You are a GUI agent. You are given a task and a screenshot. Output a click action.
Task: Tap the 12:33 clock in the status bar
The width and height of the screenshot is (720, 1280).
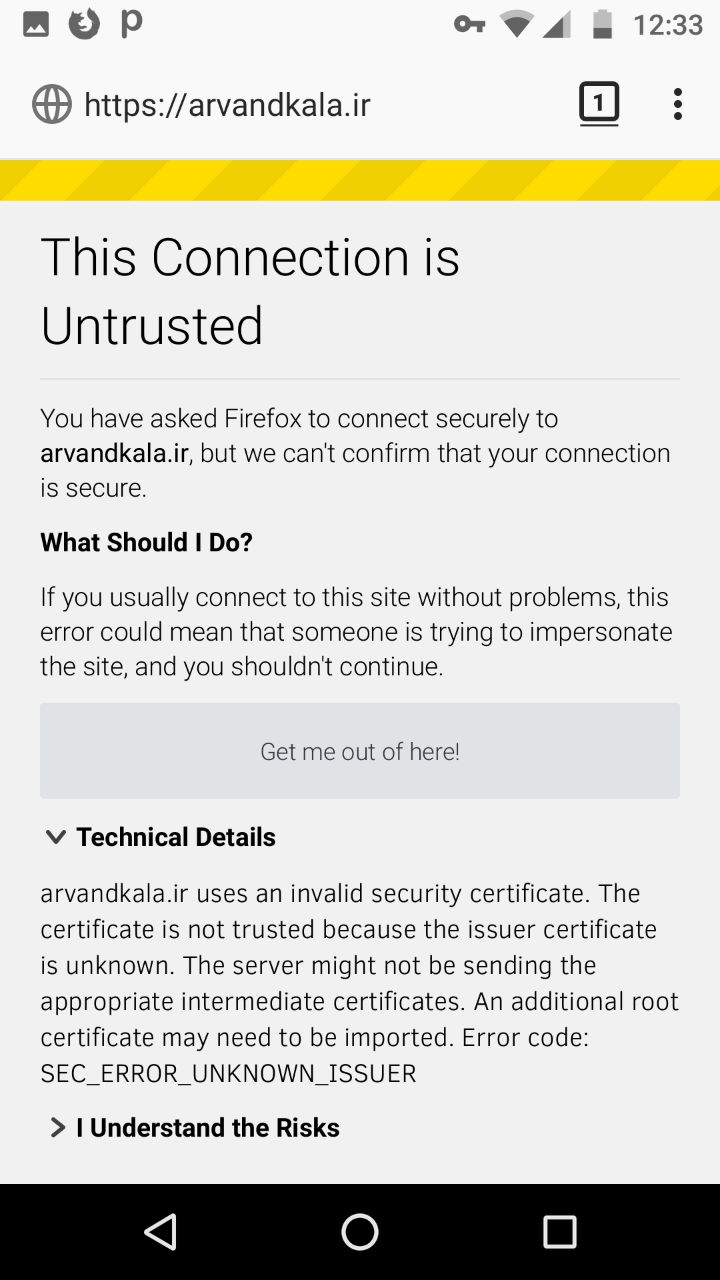668,24
